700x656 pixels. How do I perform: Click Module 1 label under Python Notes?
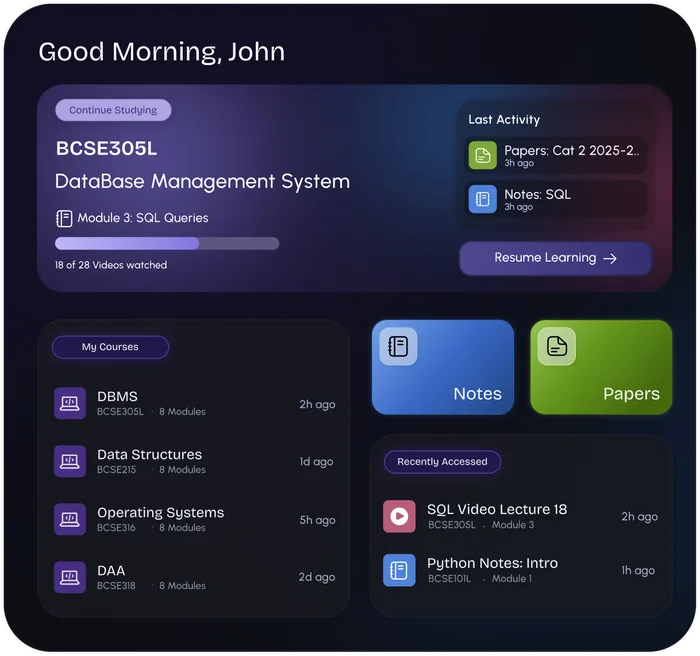(x=512, y=579)
